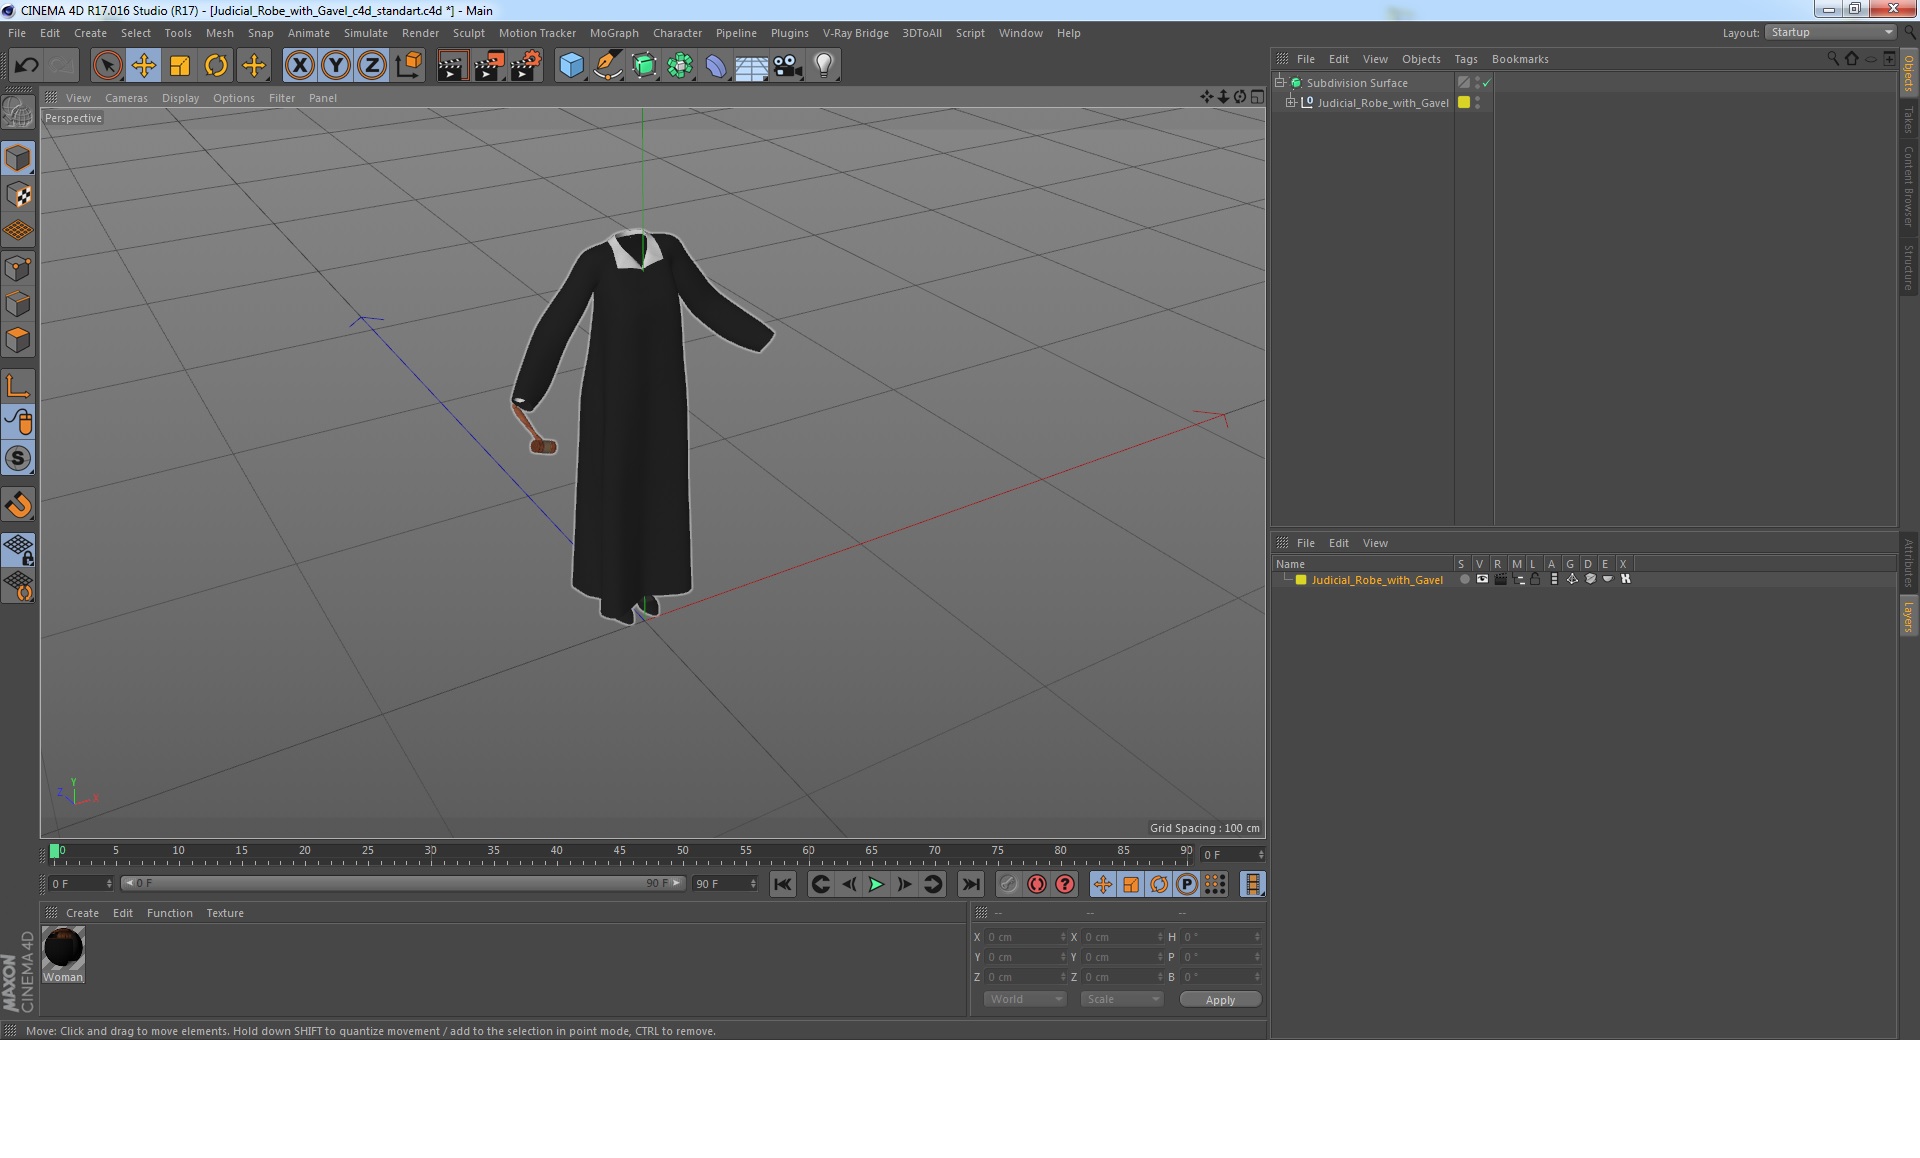Open the Timeline filmstrip options button
Viewport: 1920px width, 1158px height.
tap(1252, 884)
